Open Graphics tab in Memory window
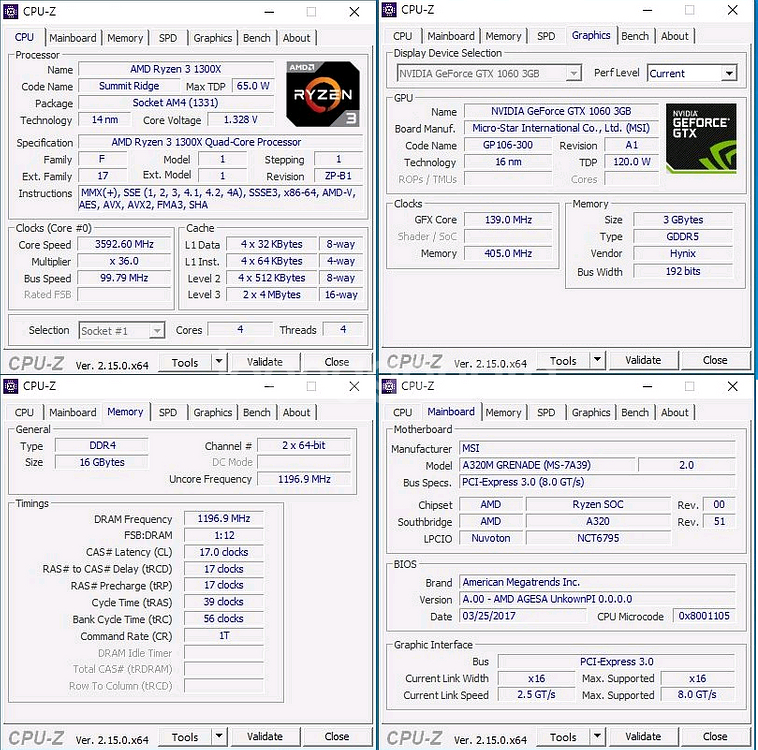The width and height of the screenshot is (758, 750). point(213,412)
